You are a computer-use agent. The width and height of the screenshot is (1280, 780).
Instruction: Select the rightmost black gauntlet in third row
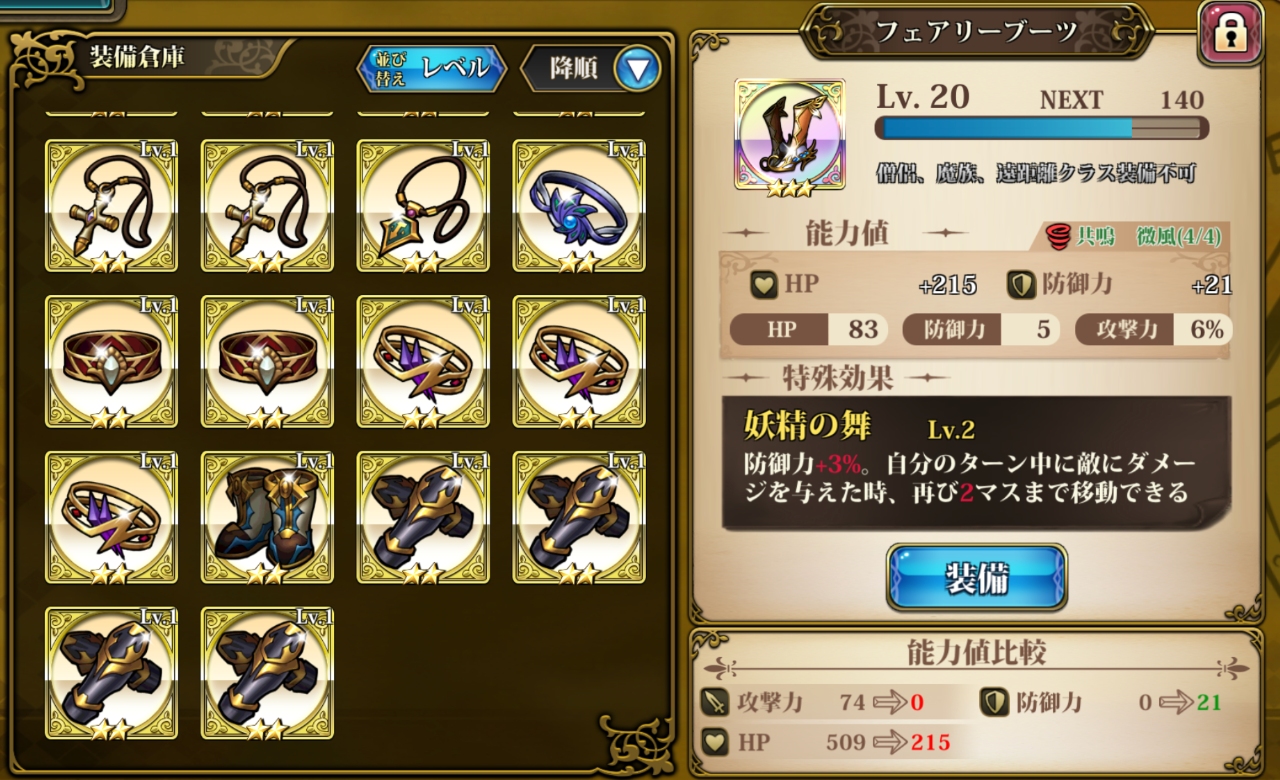point(579,518)
